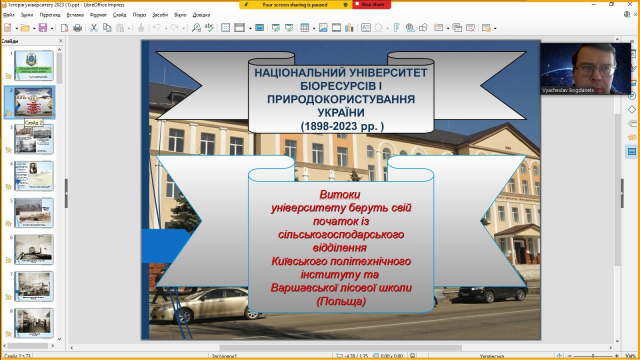Click the zoom slider in the status bar
Screen dimensions: 640x360
(593, 356)
